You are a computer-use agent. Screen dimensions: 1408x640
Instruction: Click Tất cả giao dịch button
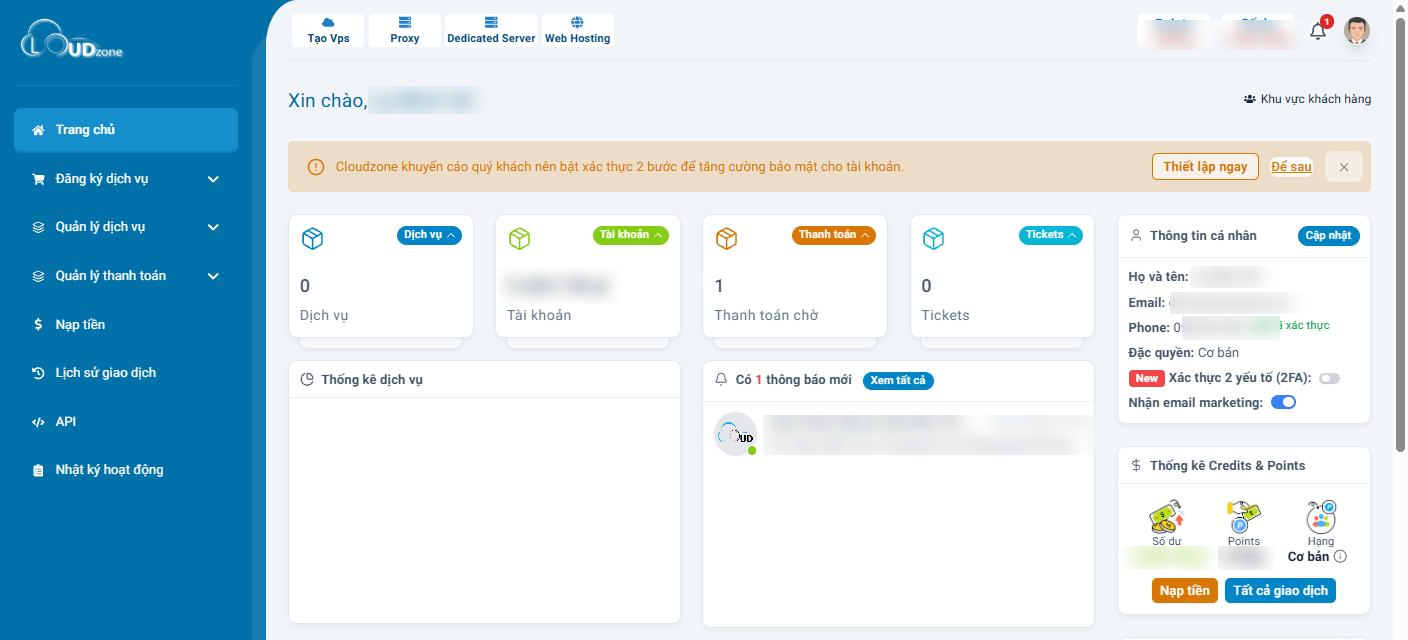1280,590
